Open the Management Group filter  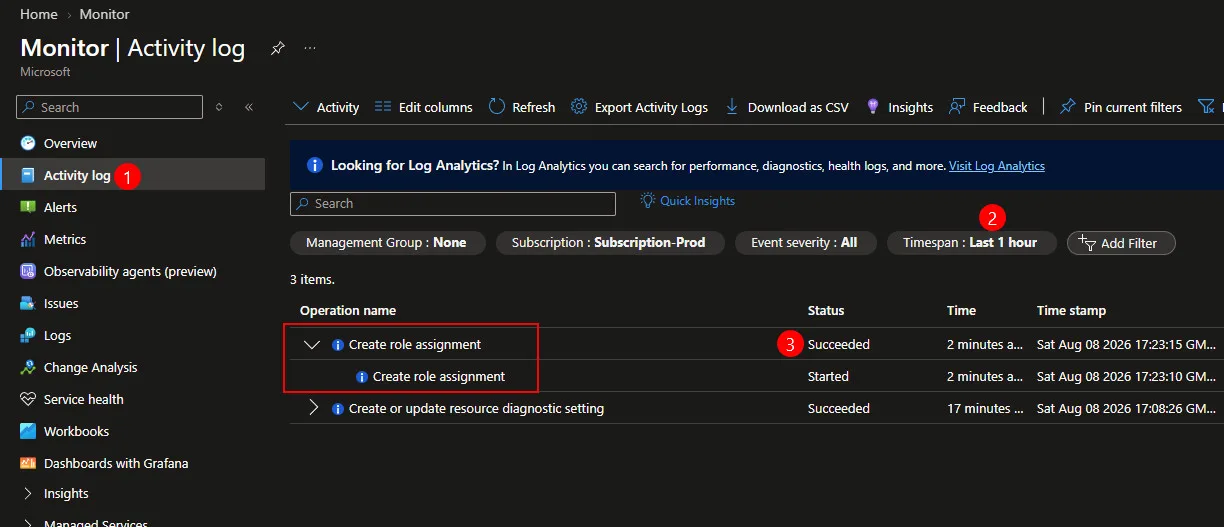tap(386, 243)
